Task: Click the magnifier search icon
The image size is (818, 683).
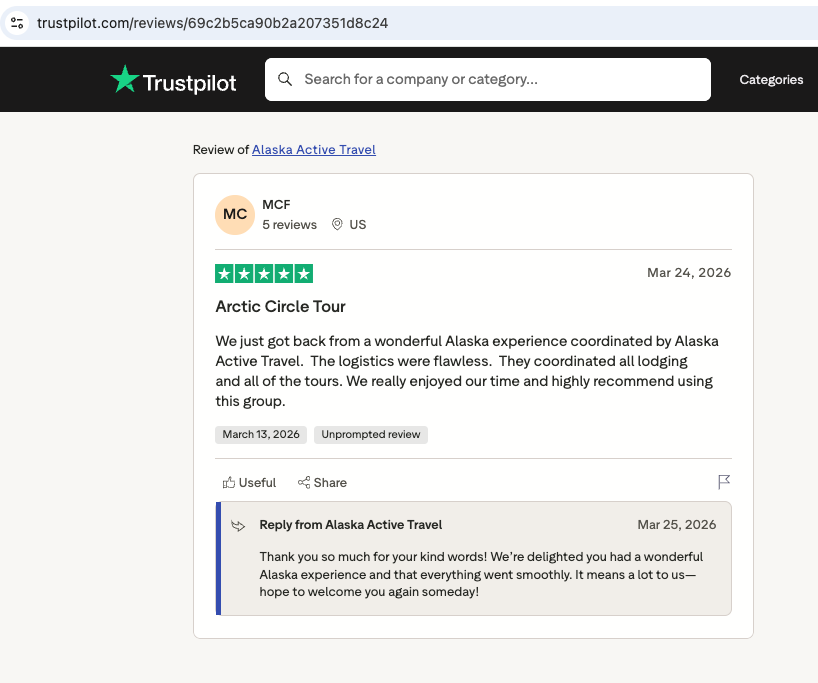Action: (285, 79)
